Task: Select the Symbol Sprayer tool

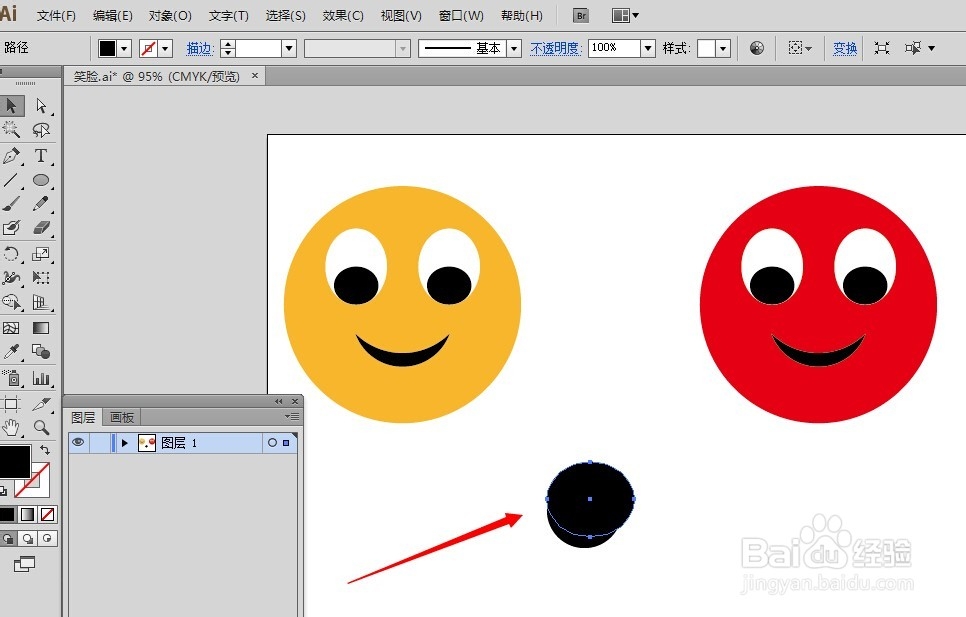Action: click(11, 377)
